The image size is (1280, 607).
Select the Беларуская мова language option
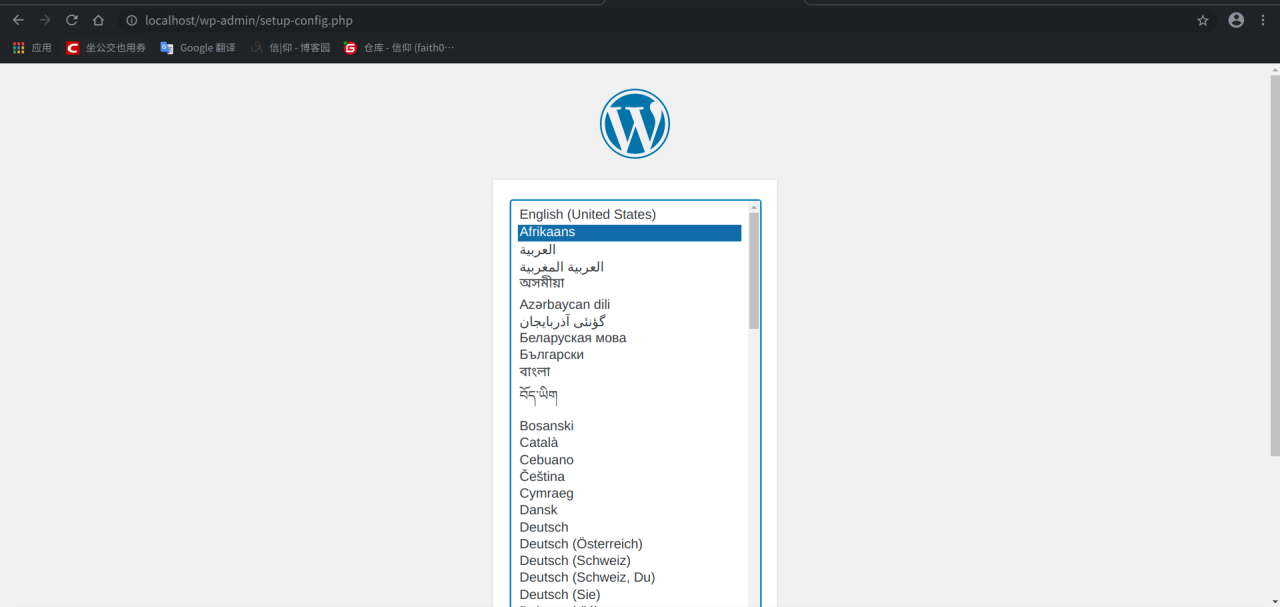[573, 337]
